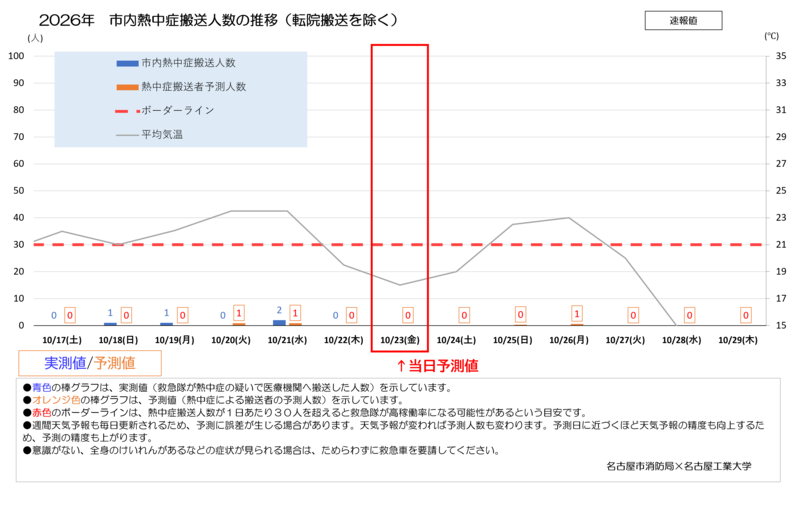This screenshot has width=800, height=524.
Task: Click the 10/20(火) date label
Action: tap(231, 340)
